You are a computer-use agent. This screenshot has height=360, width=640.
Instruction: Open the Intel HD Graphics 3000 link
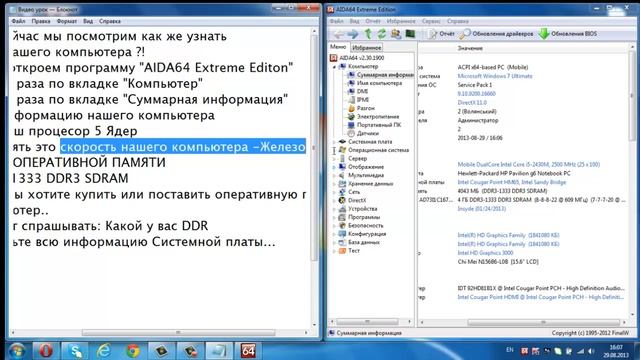point(485,253)
